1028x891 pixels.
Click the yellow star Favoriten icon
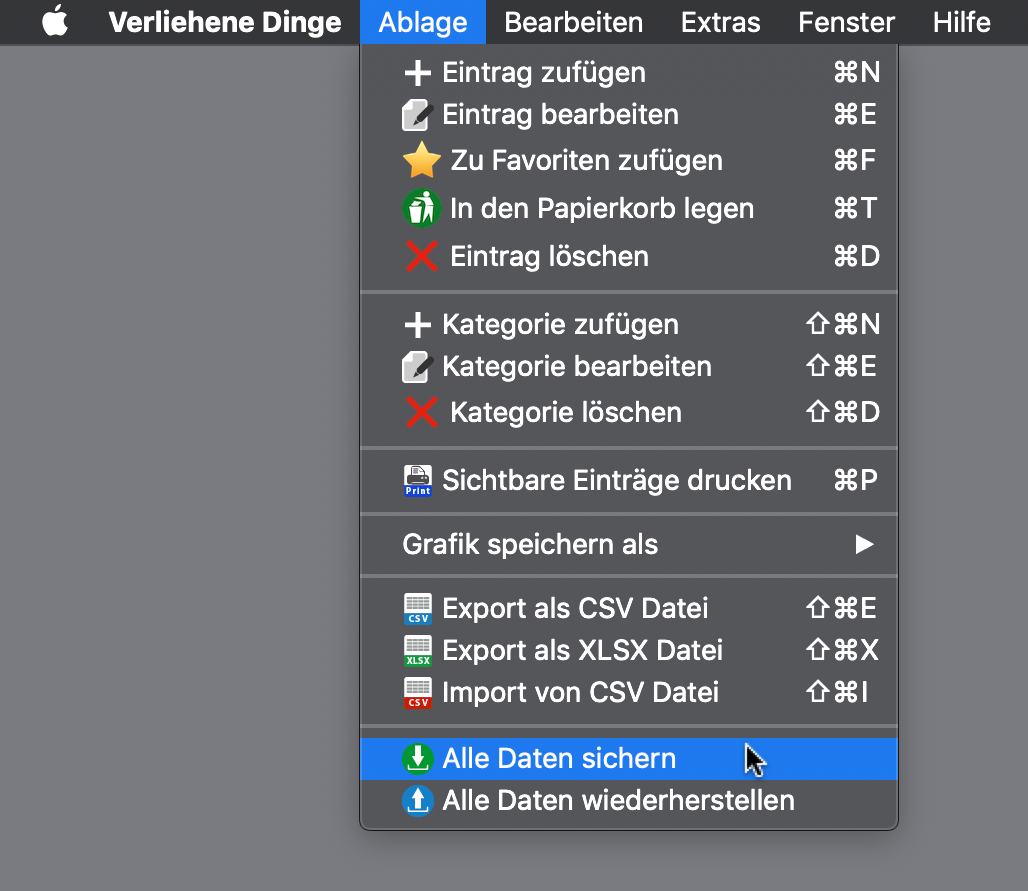coord(421,161)
